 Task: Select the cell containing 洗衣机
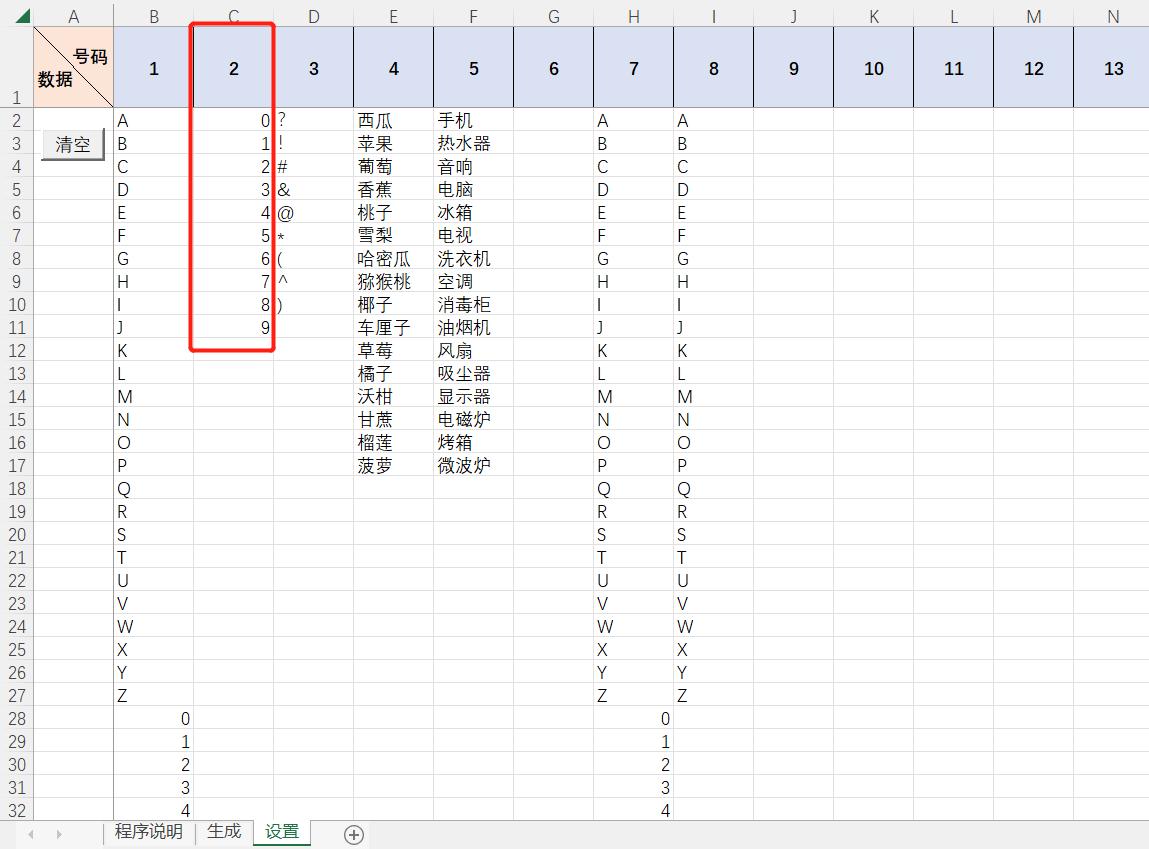473,258
